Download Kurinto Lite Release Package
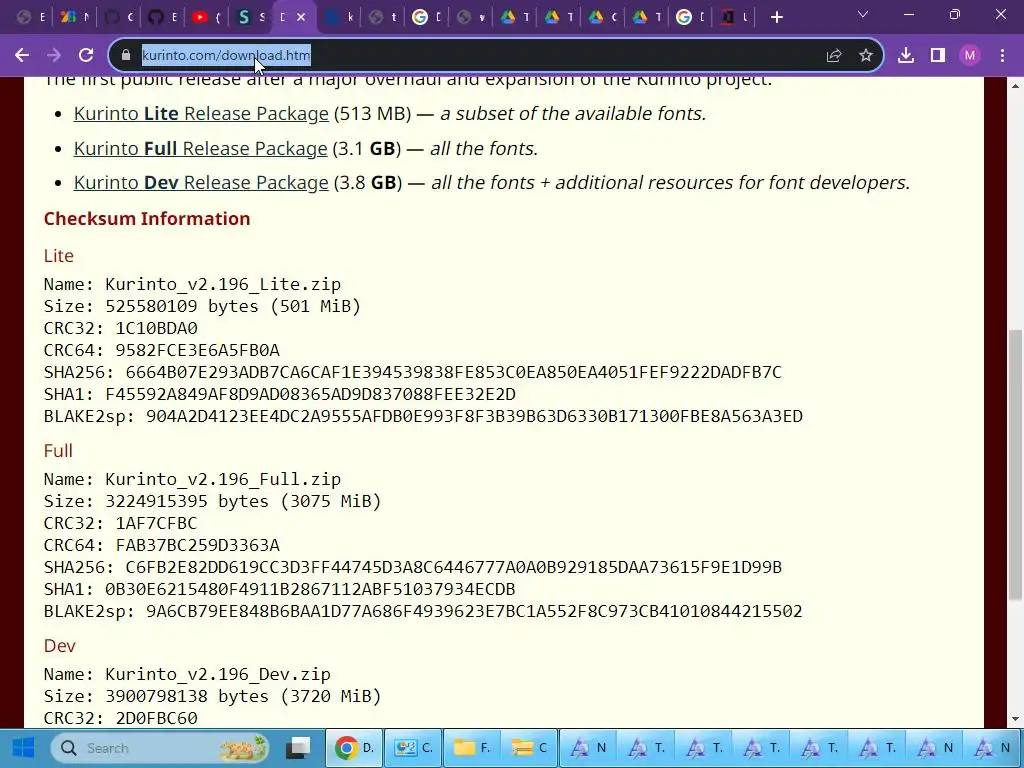This screenshot has width=1024, height=768. coord(201,114)
